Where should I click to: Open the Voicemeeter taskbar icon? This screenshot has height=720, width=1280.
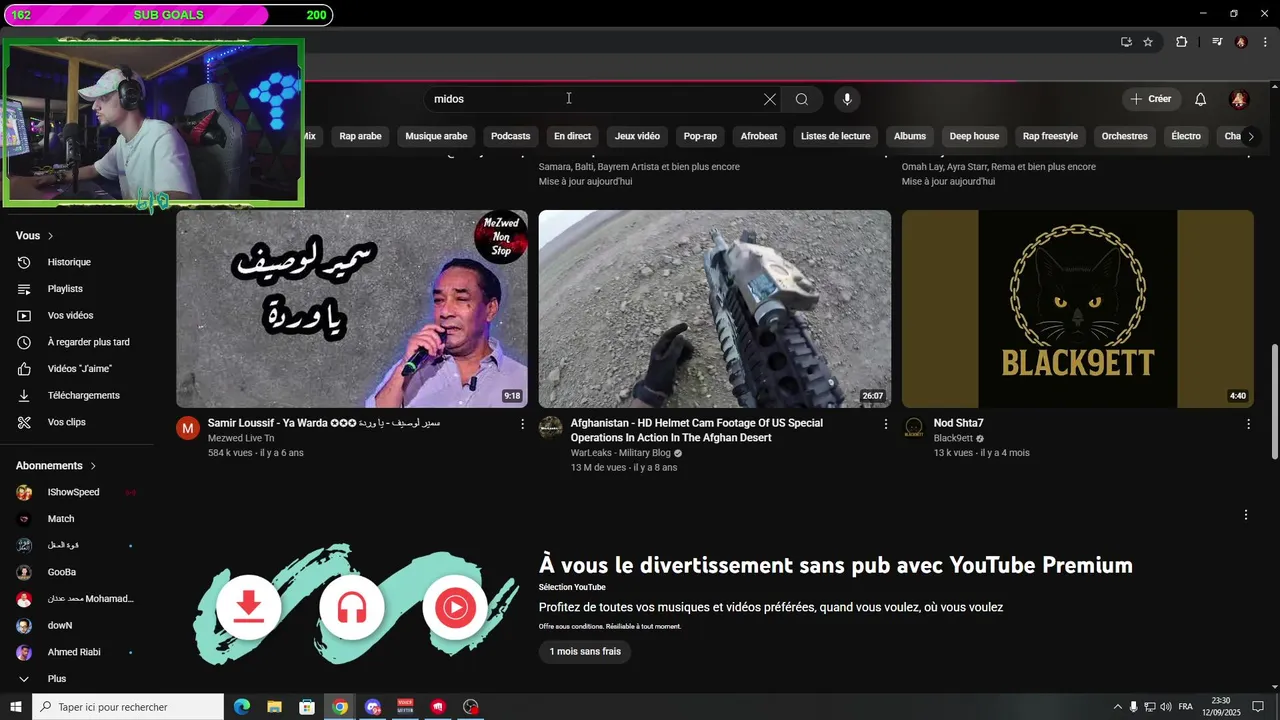[405, 707]
